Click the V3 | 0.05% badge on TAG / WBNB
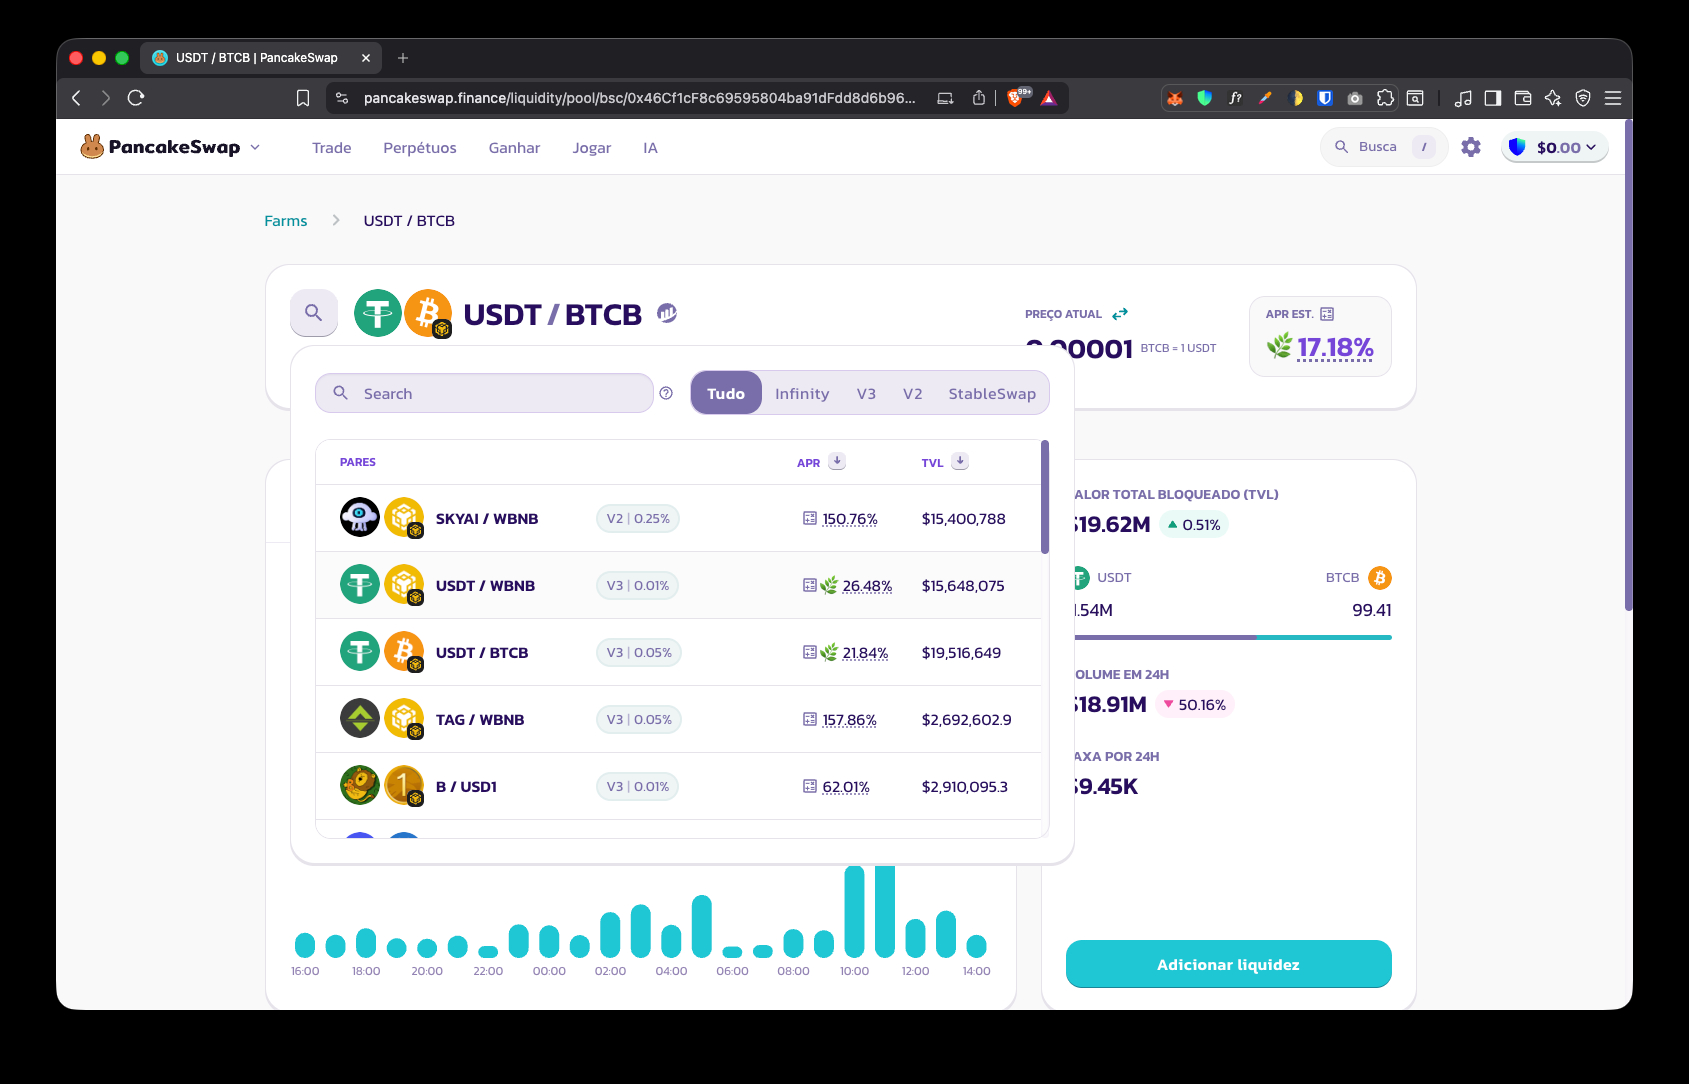 639,719
